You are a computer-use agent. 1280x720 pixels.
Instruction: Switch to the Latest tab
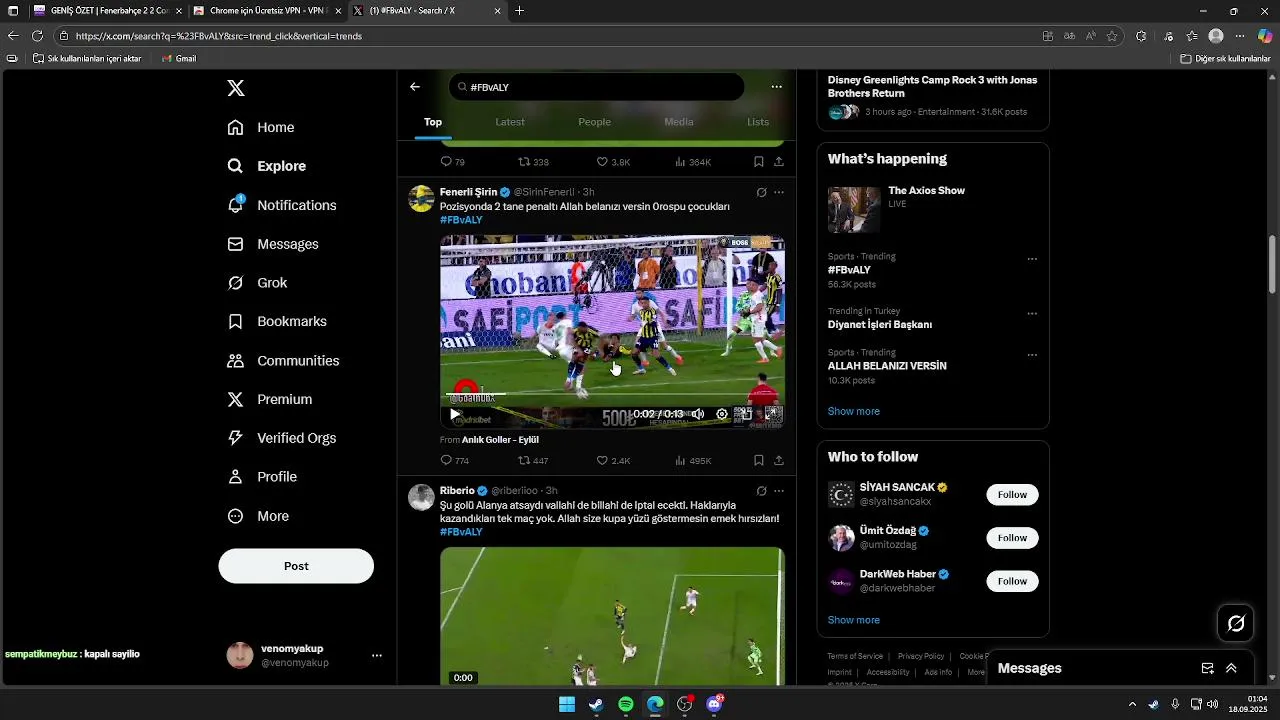pyautogui.click(x=510, y=122)
